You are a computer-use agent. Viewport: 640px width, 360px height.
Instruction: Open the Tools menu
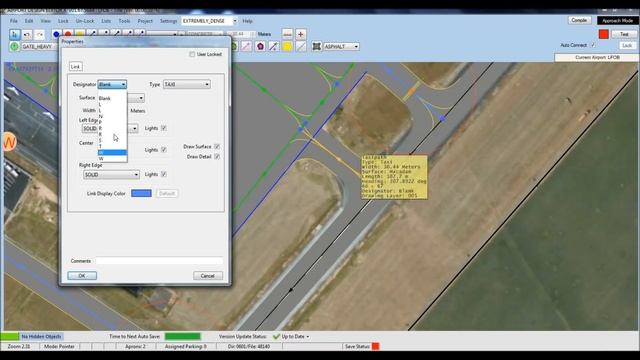[124, 21]
